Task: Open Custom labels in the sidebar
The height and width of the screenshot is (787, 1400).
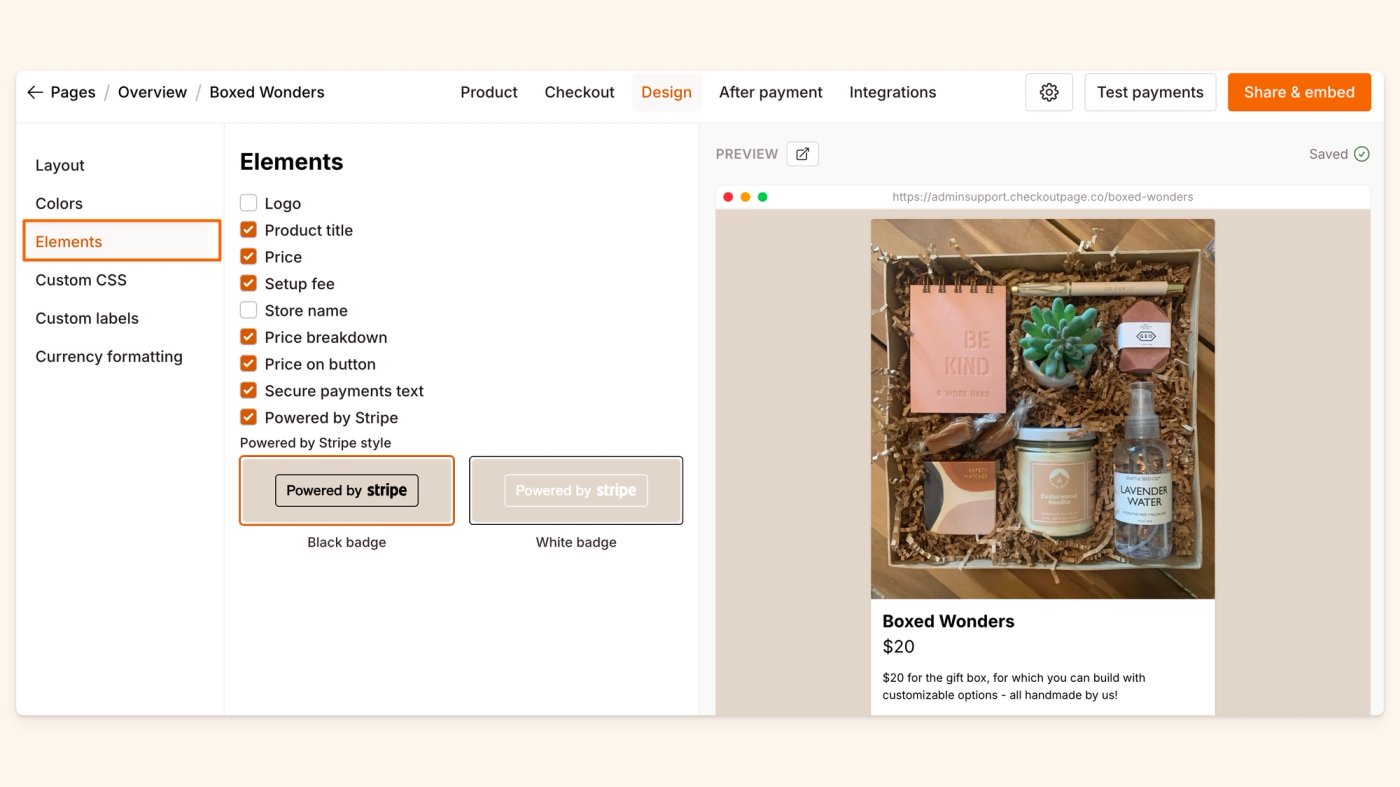Action: point(87,318)
